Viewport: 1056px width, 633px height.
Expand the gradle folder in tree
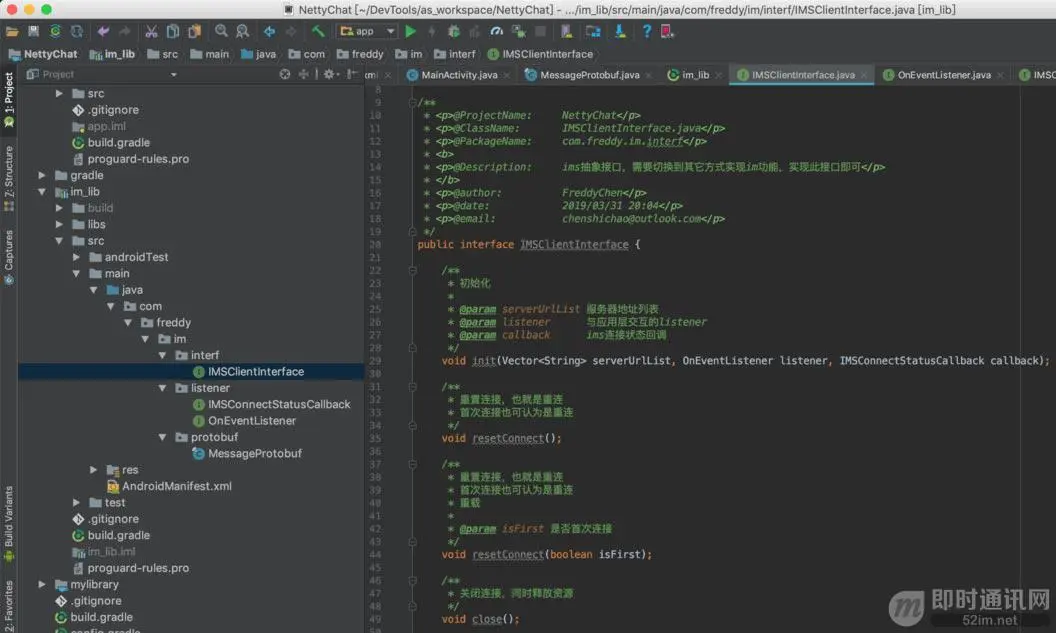point(42,175)
